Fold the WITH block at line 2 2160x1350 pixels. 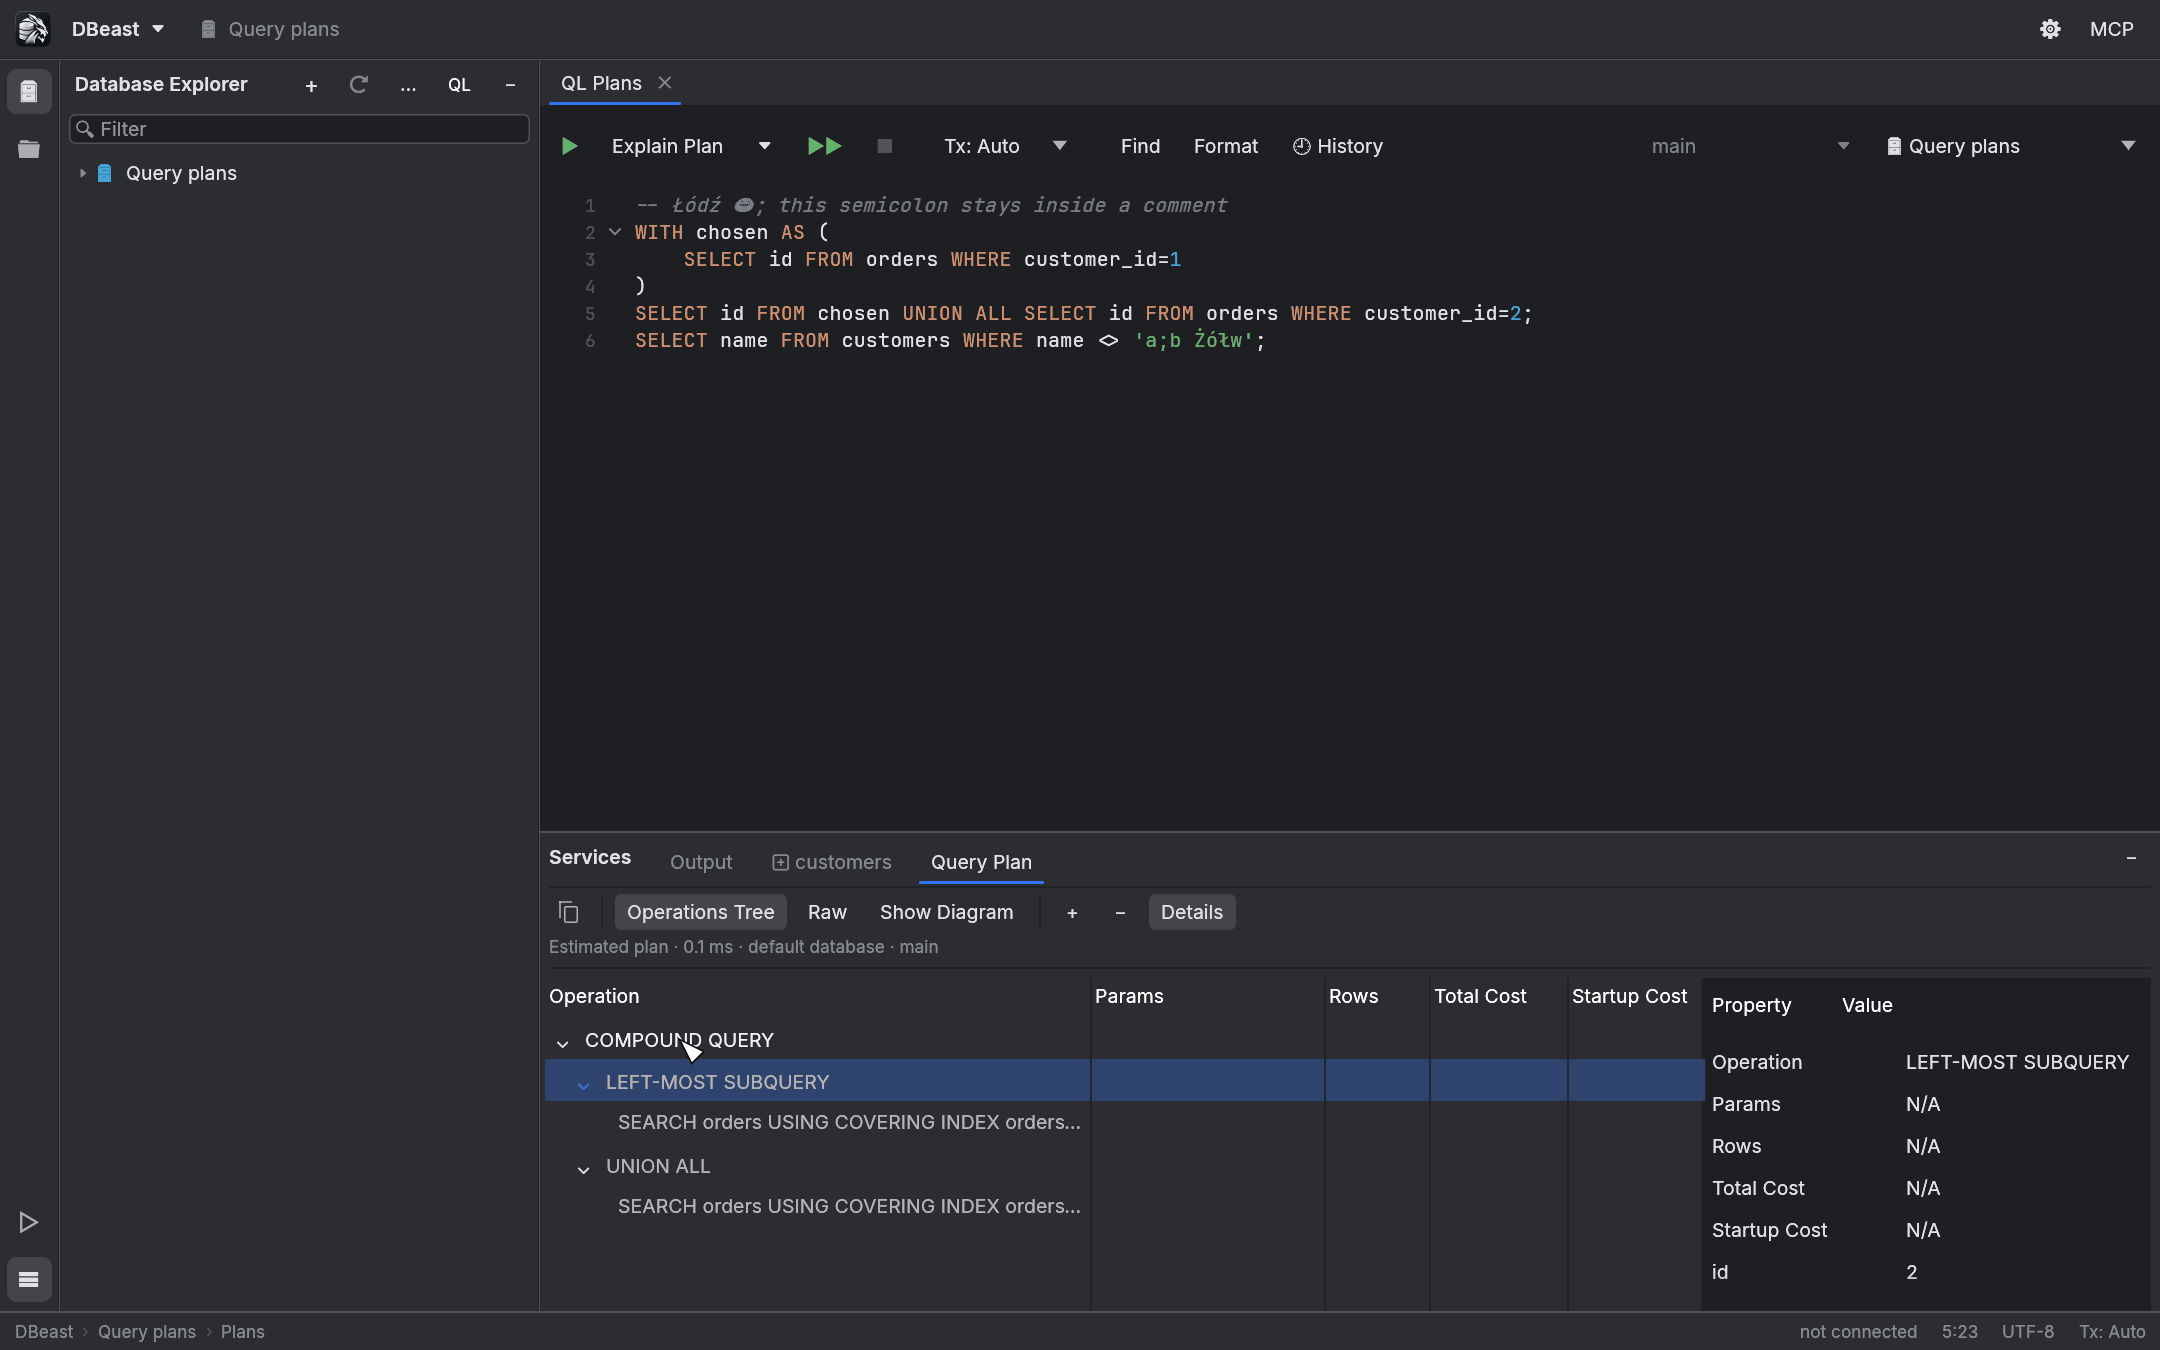point(615,232)
